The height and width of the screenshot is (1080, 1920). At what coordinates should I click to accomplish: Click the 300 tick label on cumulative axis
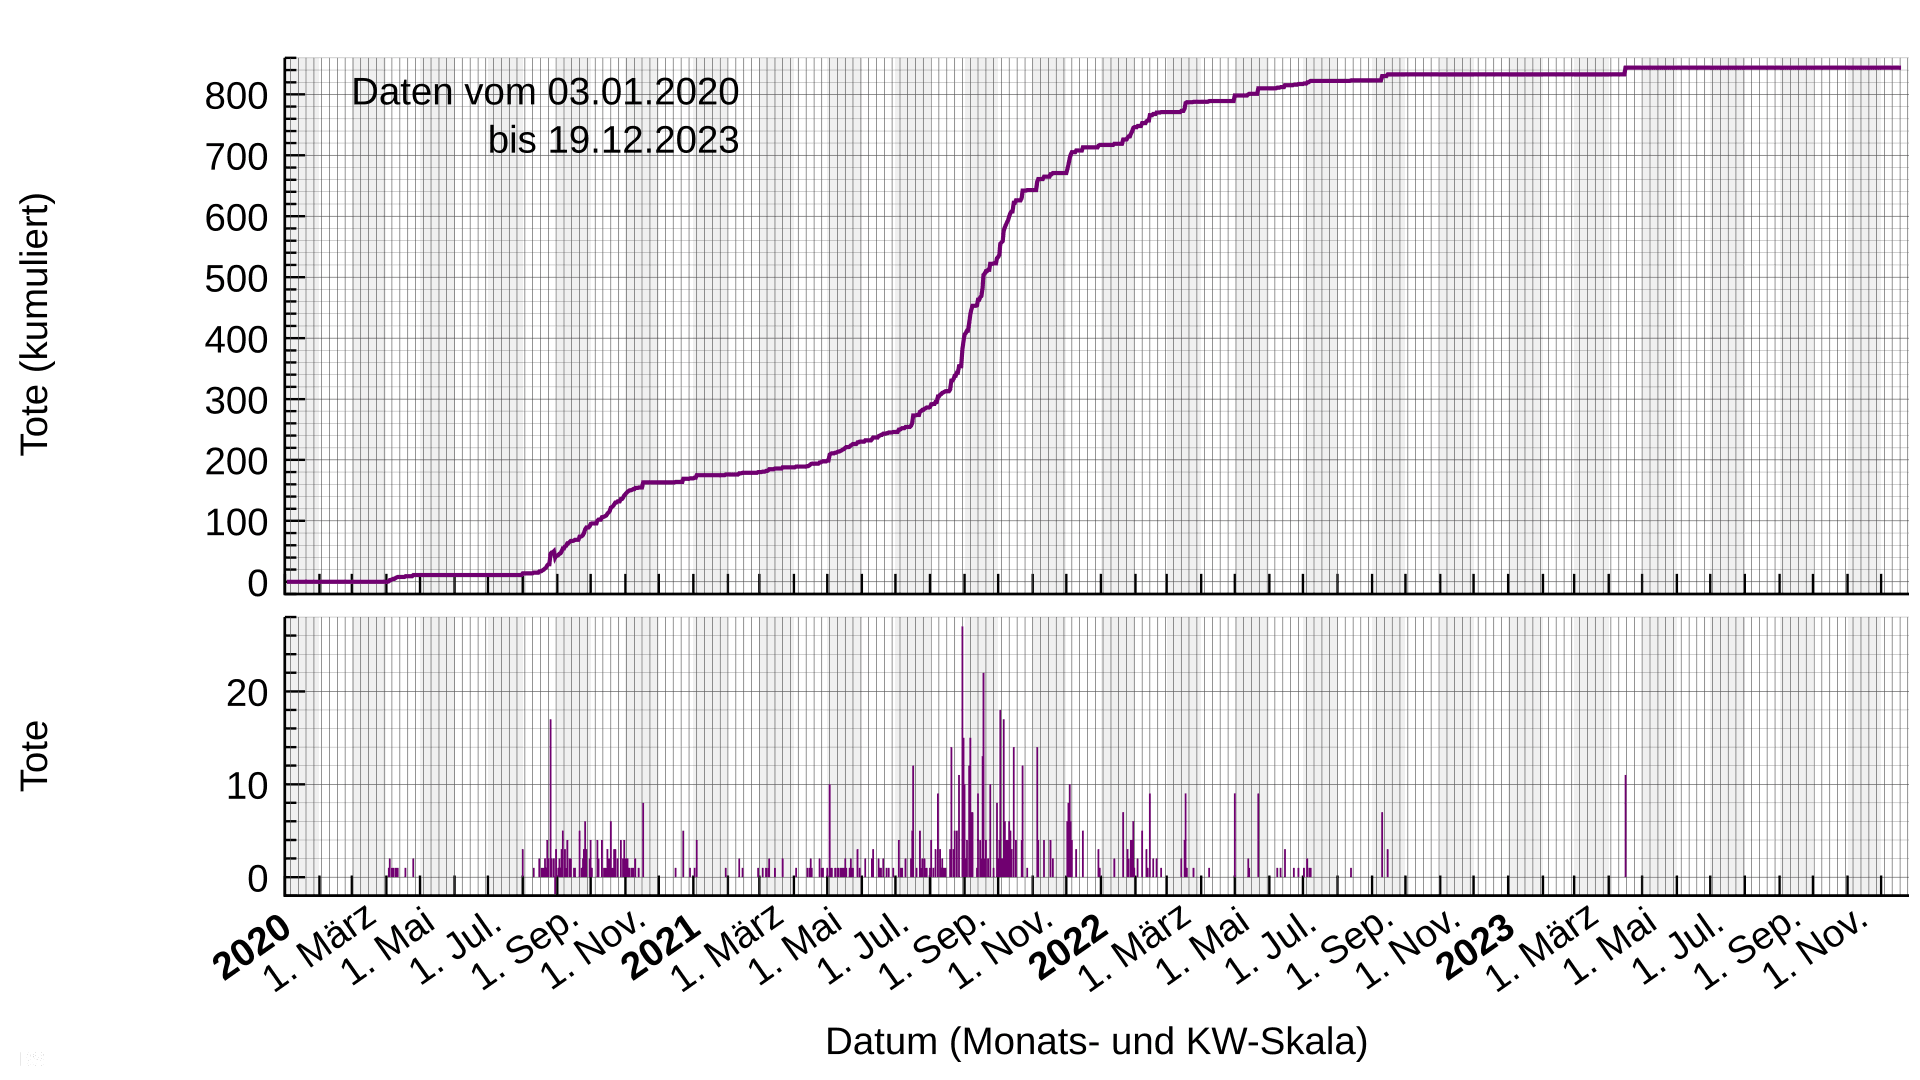tap(236, 401)
